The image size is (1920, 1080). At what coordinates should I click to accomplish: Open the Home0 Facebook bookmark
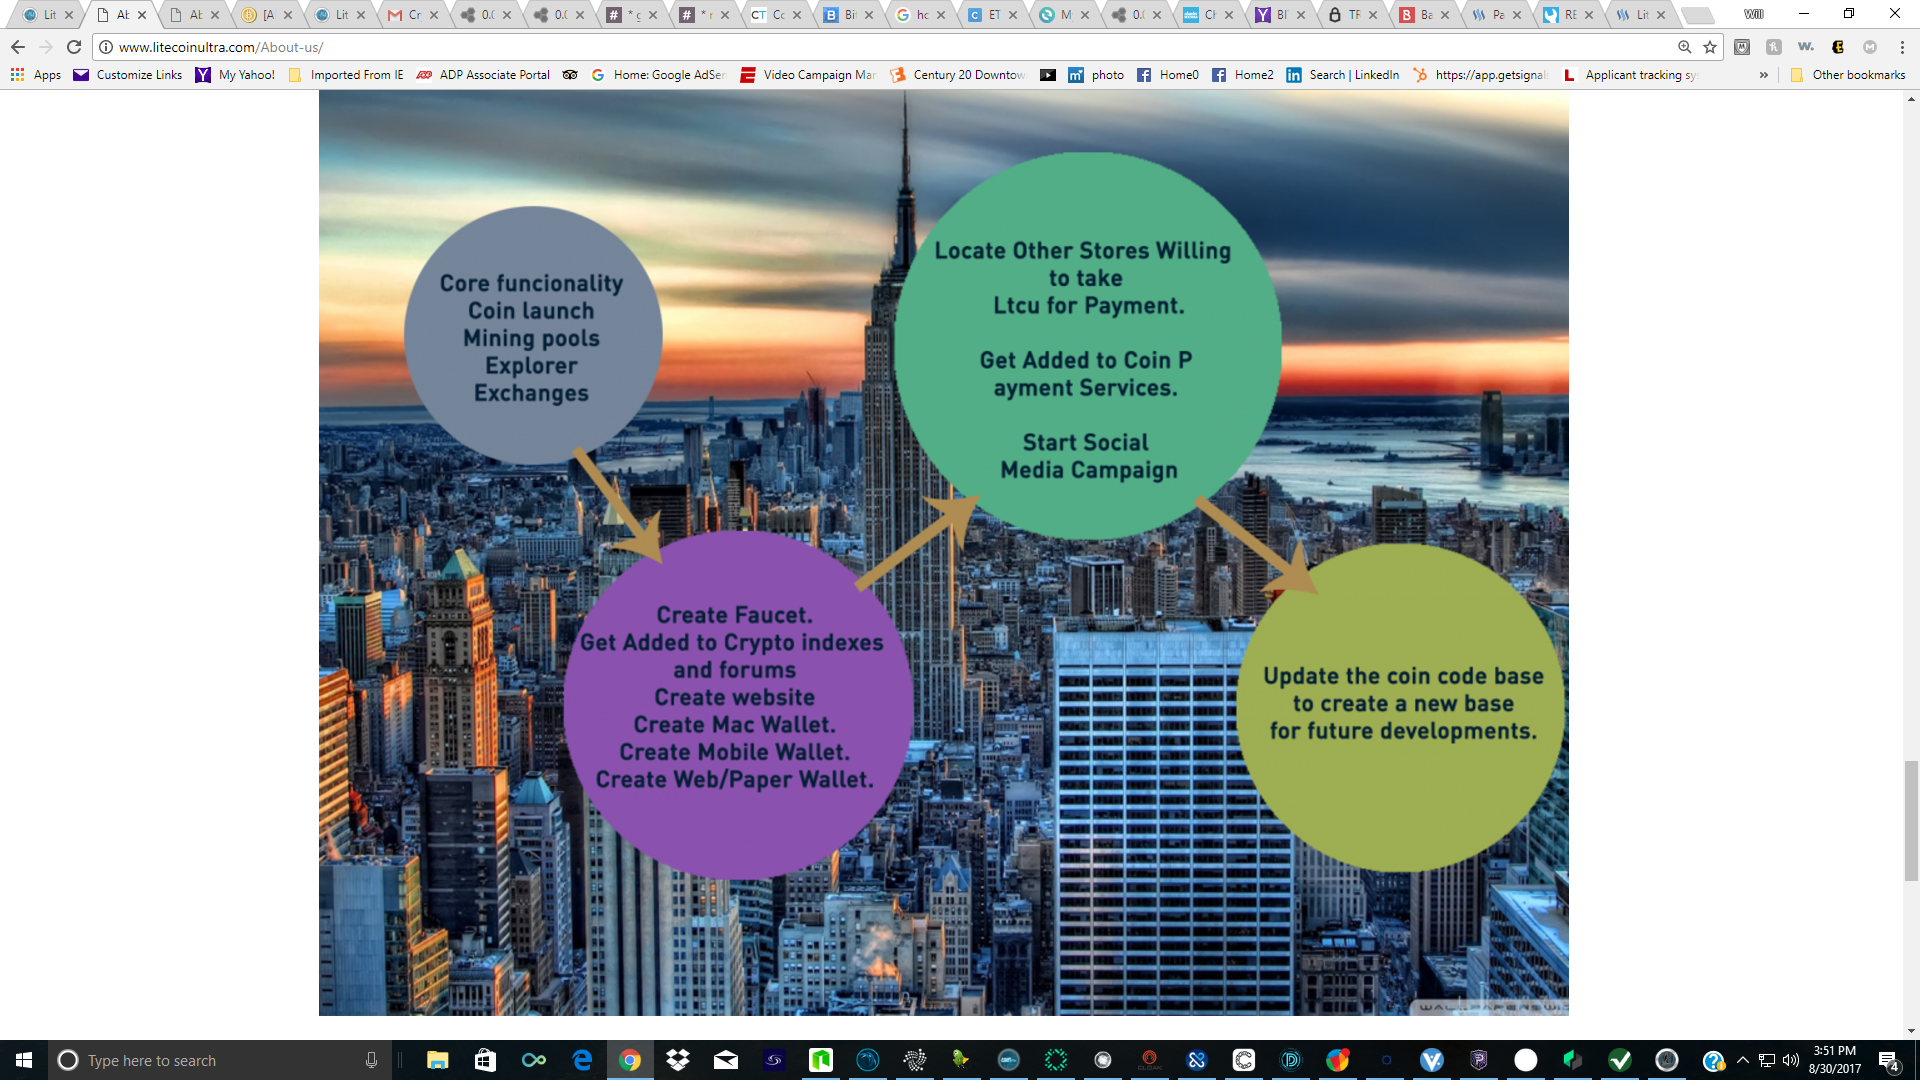coord(1168,75)
